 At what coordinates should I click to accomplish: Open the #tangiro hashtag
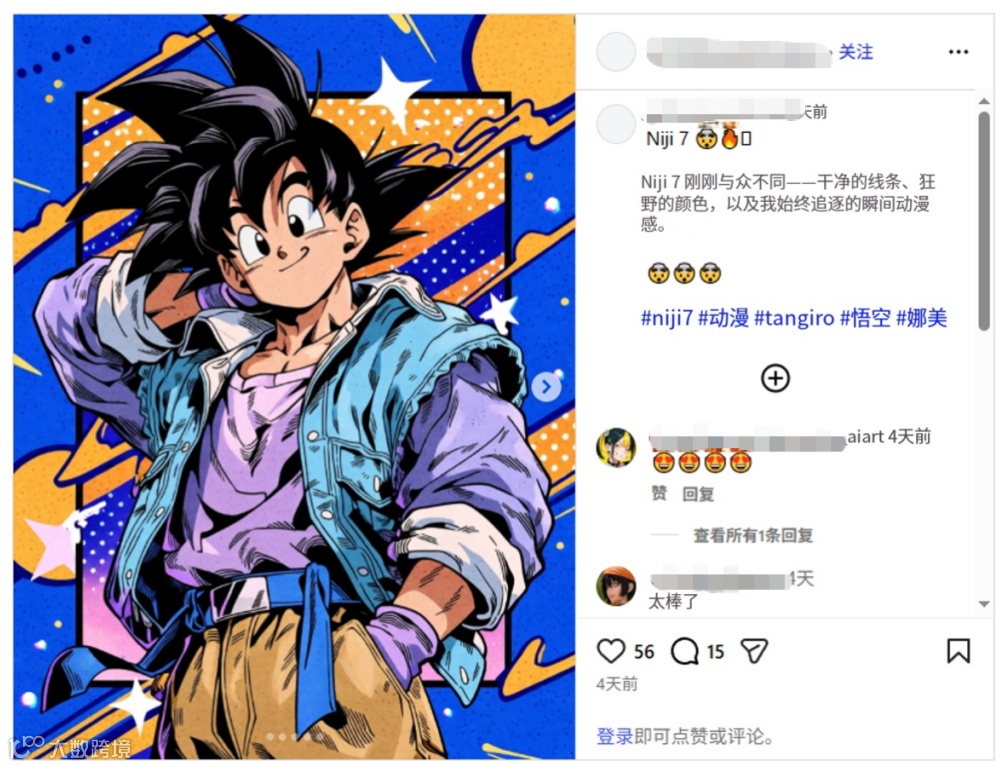(x=794, y=318)
